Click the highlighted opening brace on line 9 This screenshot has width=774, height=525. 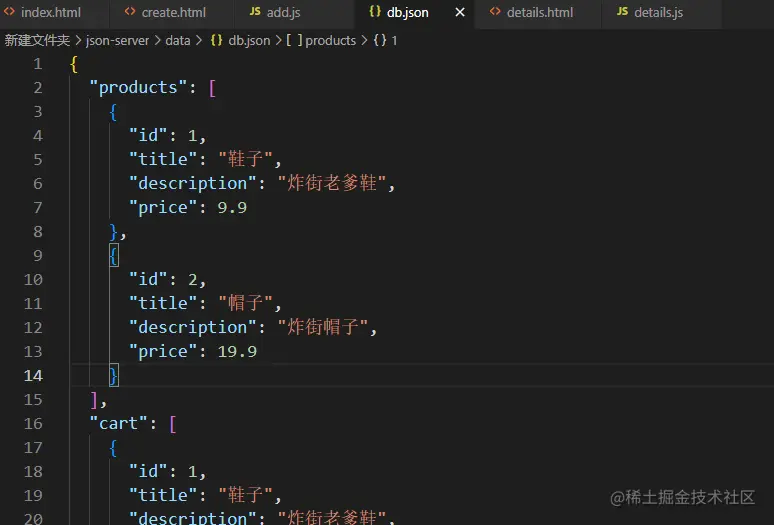tap(114, 256)
